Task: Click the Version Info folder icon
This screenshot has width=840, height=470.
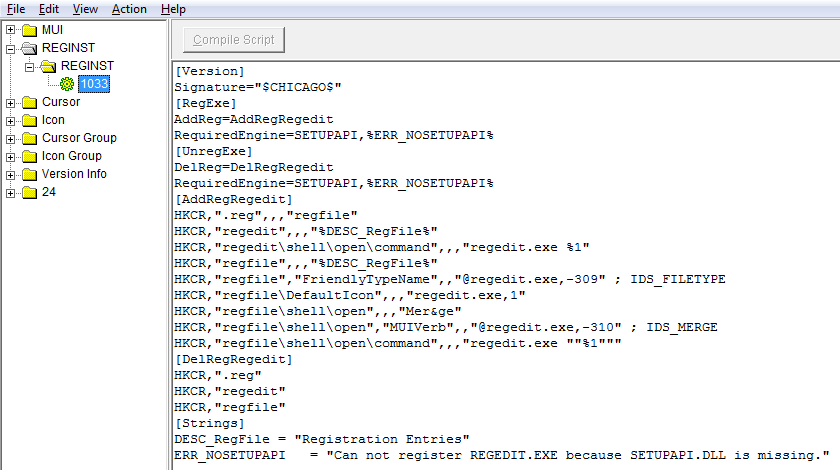Action: 29,174
